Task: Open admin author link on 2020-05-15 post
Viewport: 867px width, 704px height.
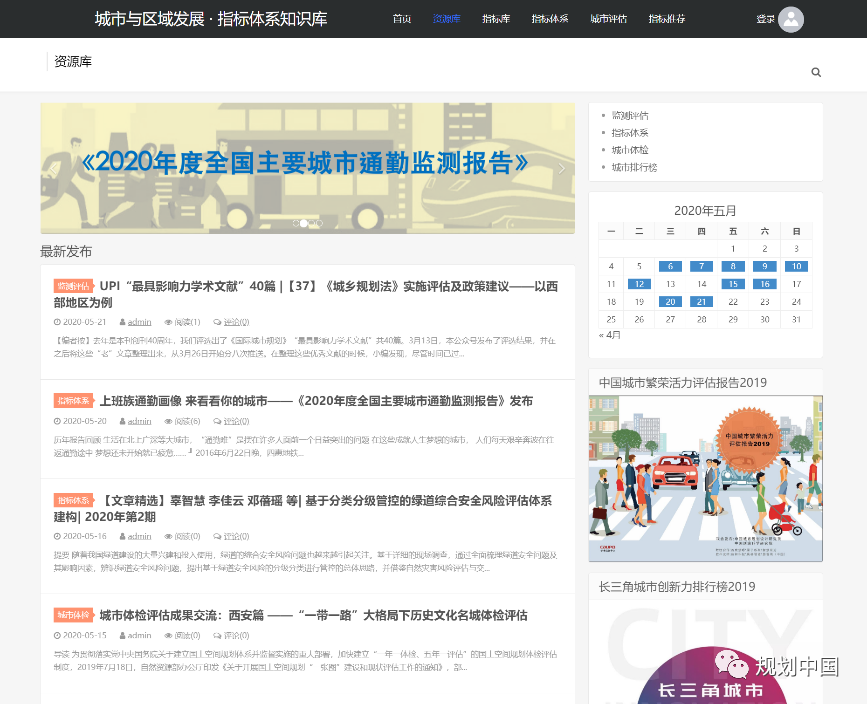Action: [139, 635]
